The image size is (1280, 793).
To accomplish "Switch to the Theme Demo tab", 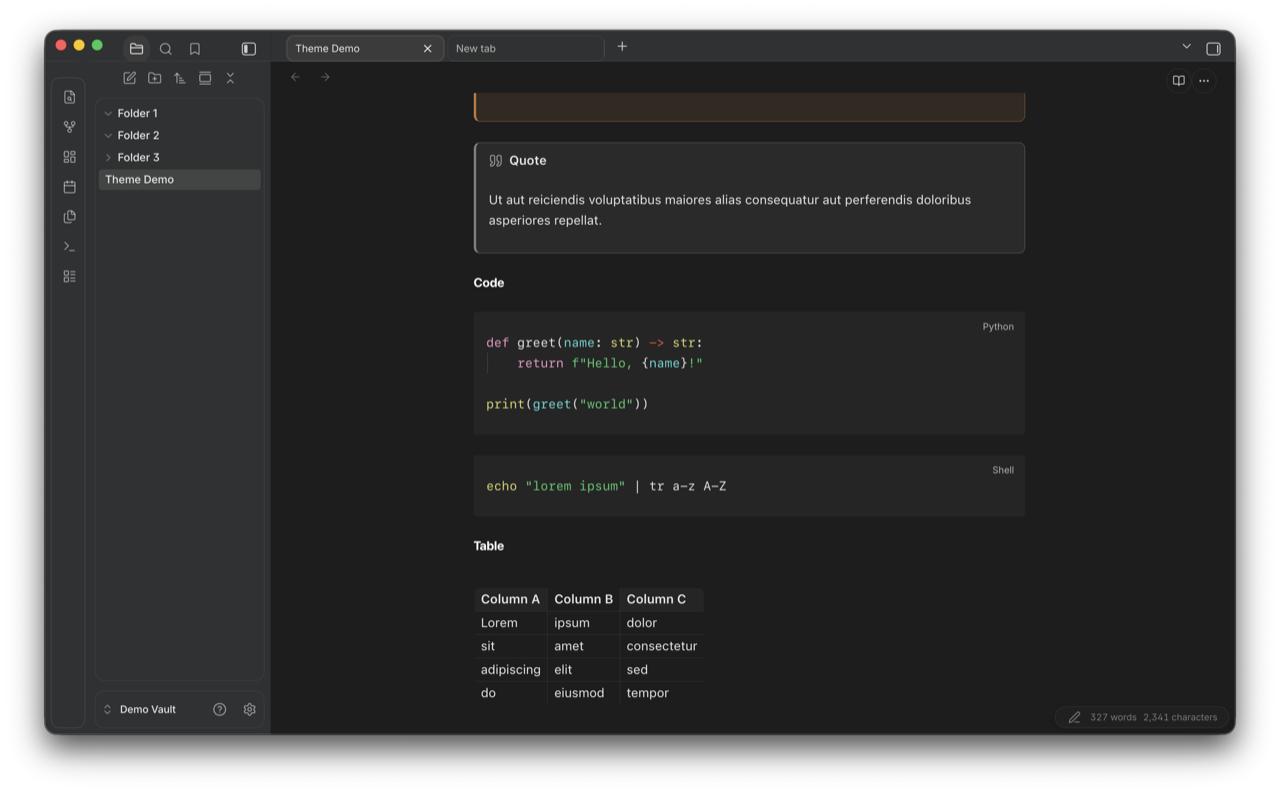I will pos(365,48).
